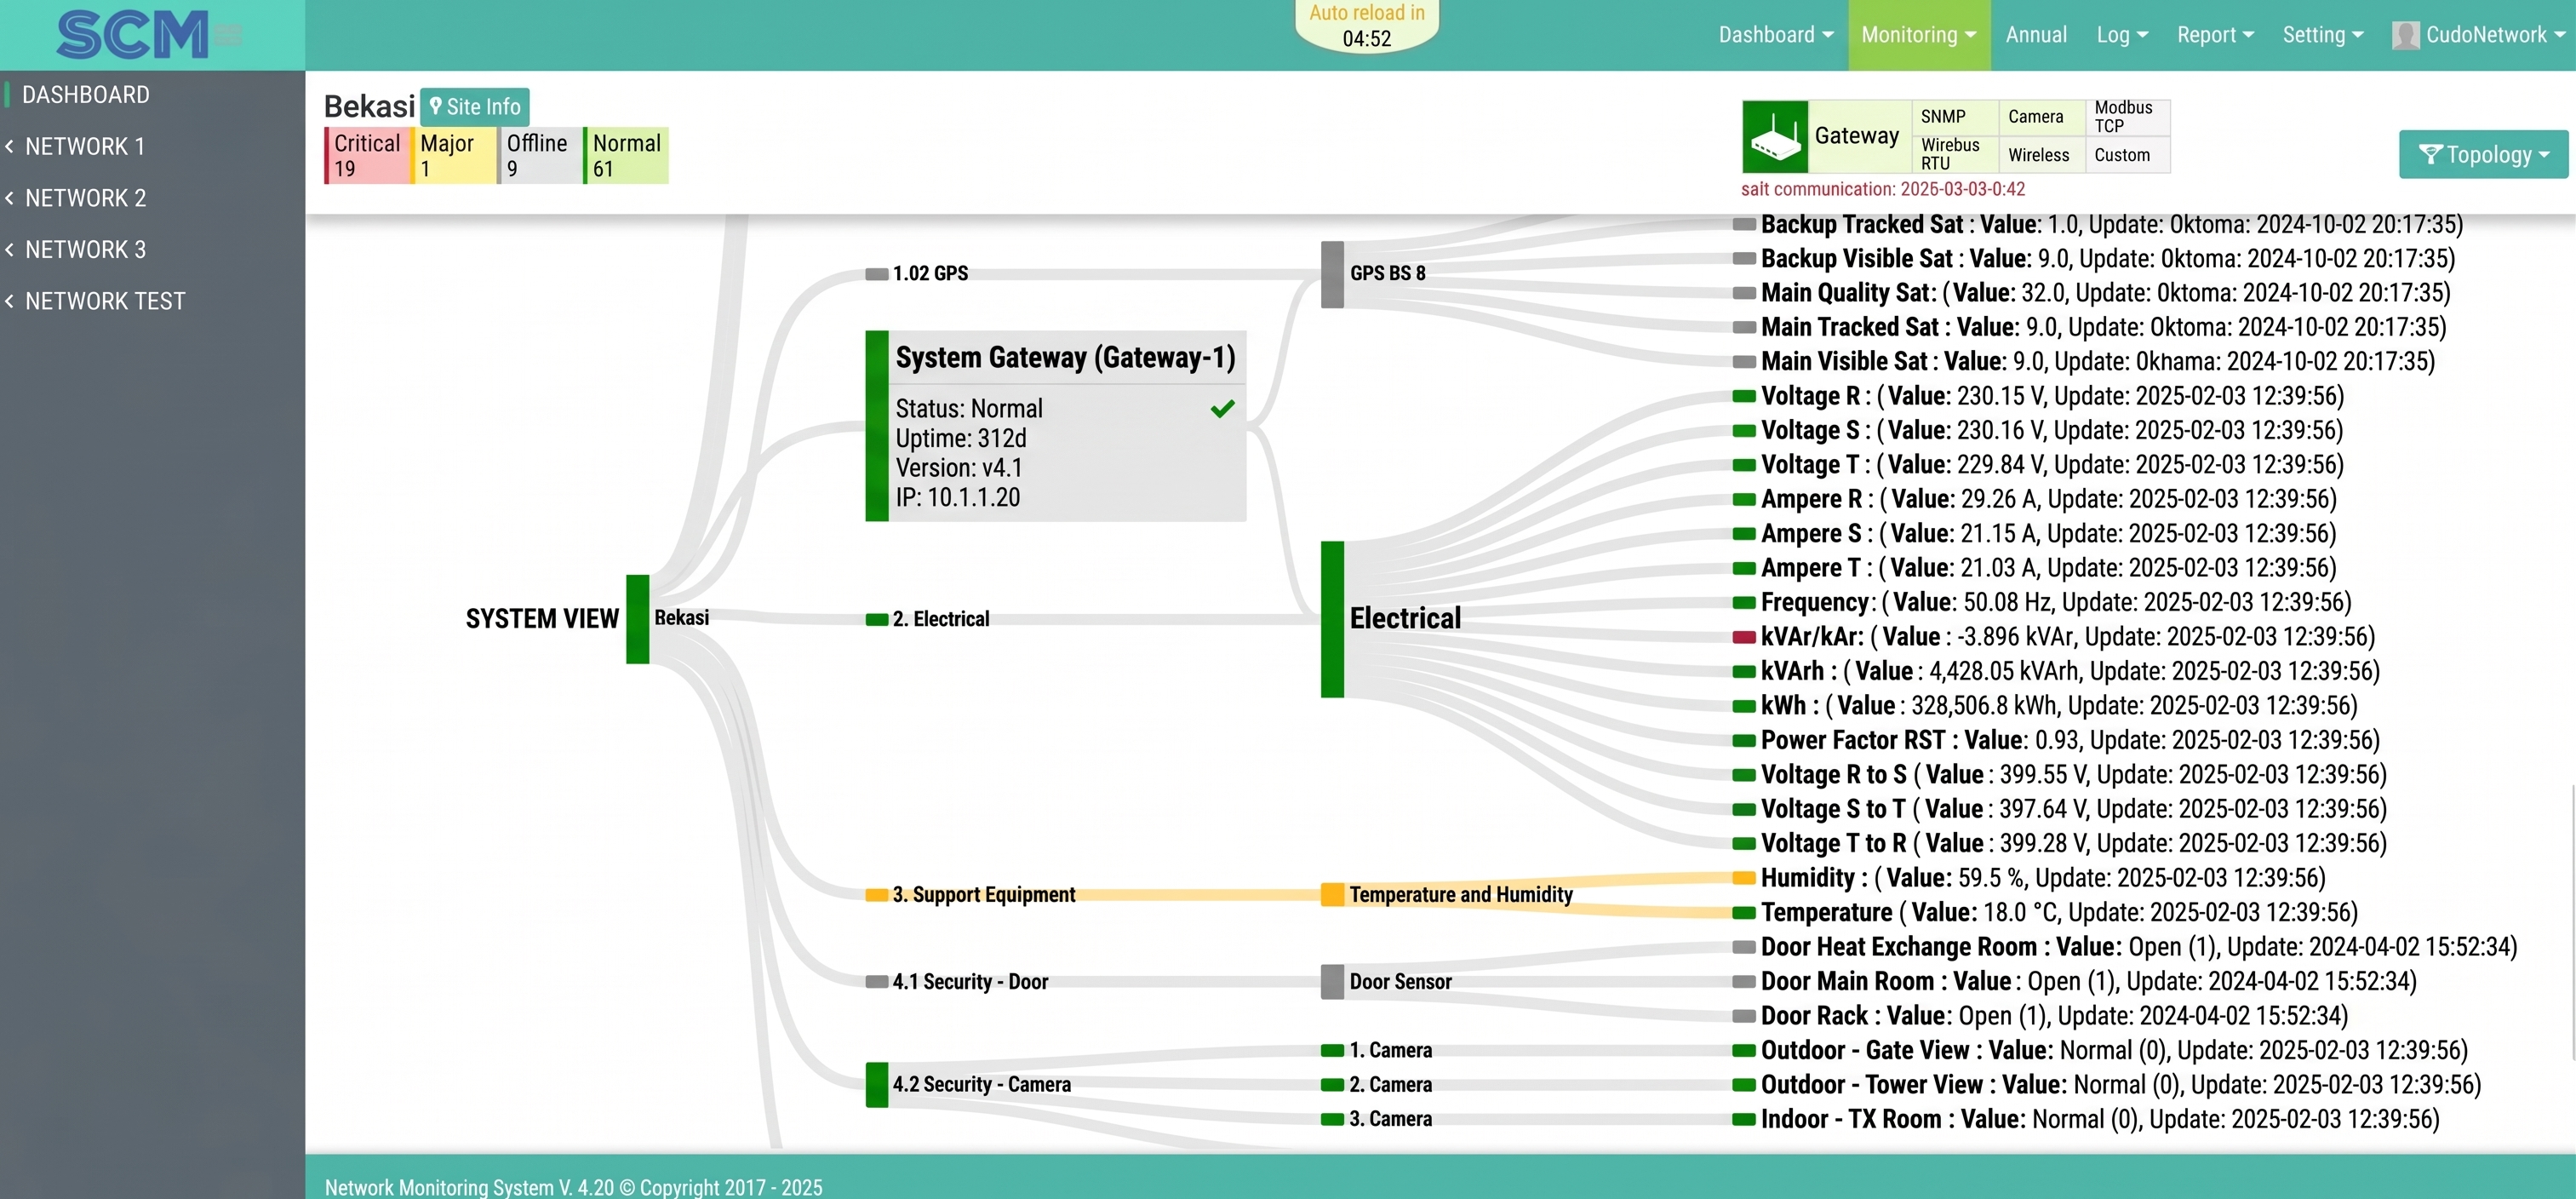Expand NETWORK TEST in the sidebar
2576x1199 pixels.
pyautogui.click(x=105, y=301)
